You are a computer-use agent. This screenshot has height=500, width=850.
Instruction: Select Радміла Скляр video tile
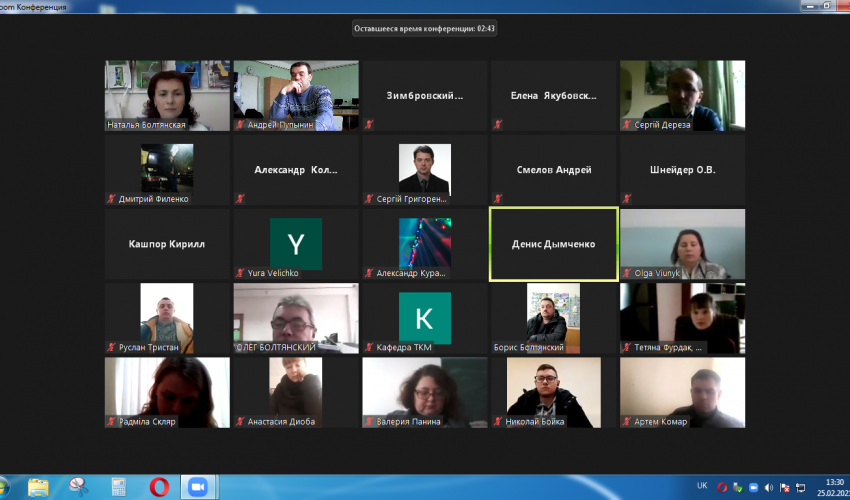167,392
